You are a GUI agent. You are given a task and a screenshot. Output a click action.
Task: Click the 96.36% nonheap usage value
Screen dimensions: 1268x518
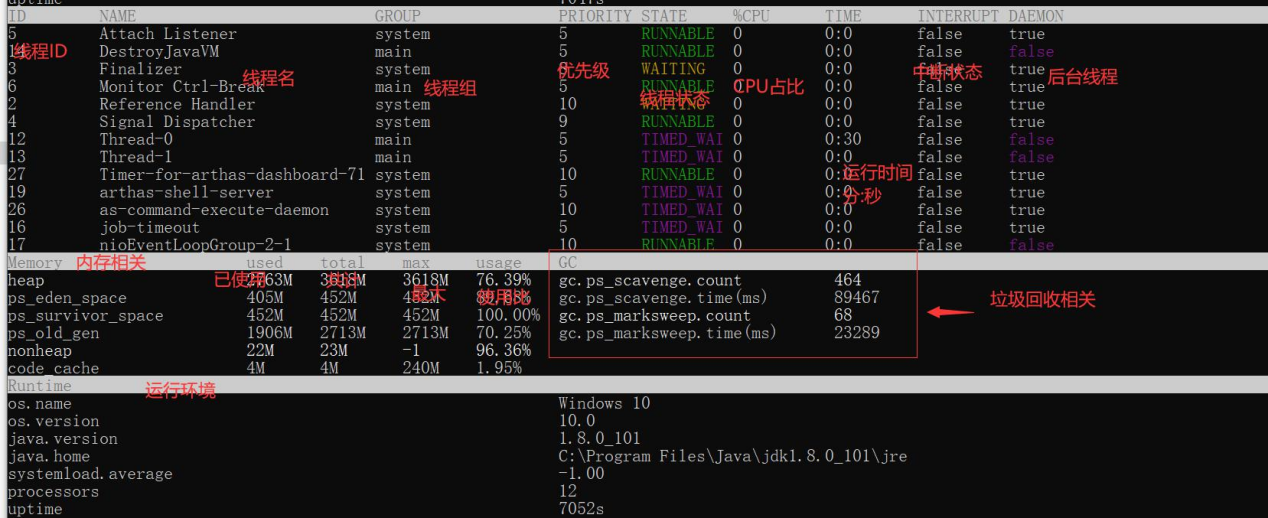coord(503,351)
